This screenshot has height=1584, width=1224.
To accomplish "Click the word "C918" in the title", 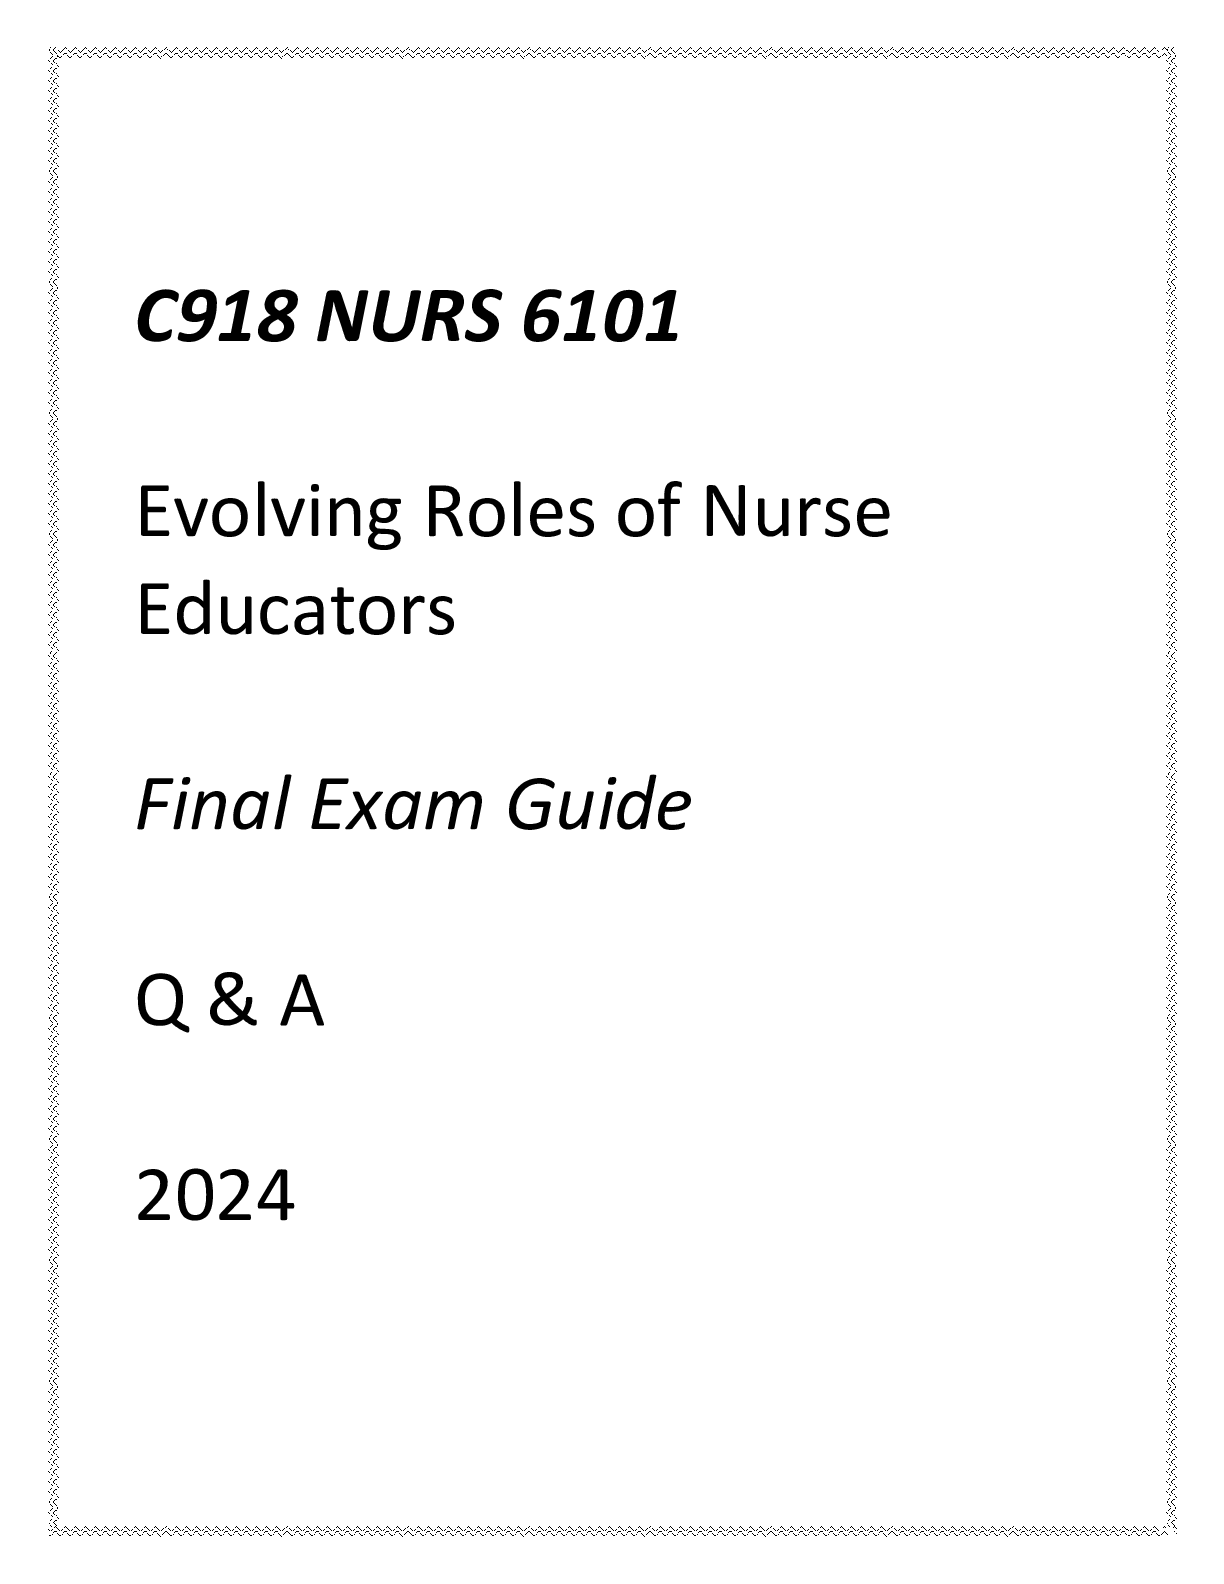I will click(215, 319).
